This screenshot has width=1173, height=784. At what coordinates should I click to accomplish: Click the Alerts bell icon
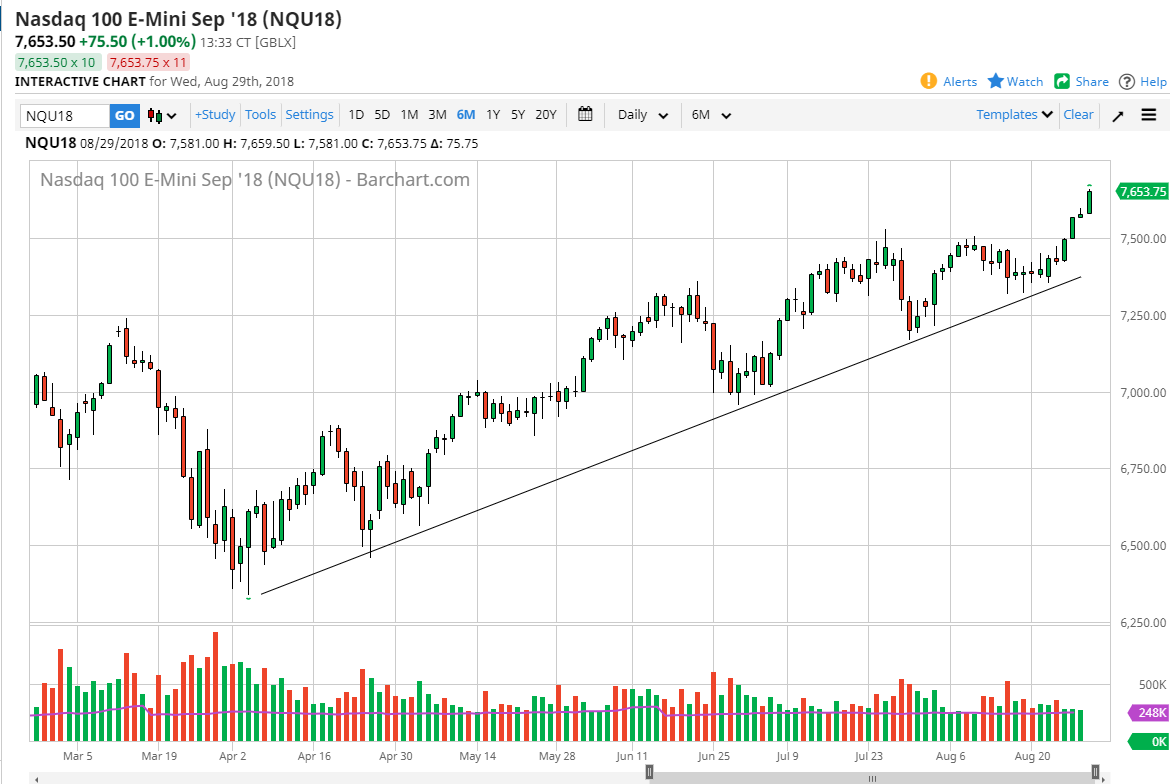[x=928, y=81]
